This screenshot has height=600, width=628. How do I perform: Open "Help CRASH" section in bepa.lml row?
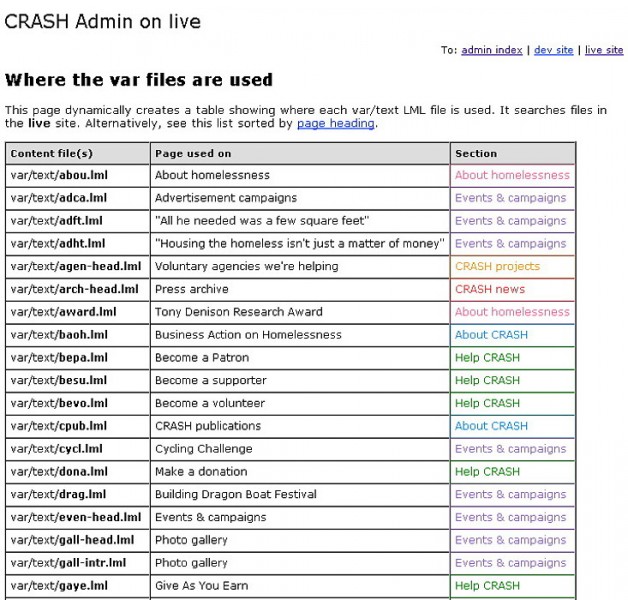point(487,358)
